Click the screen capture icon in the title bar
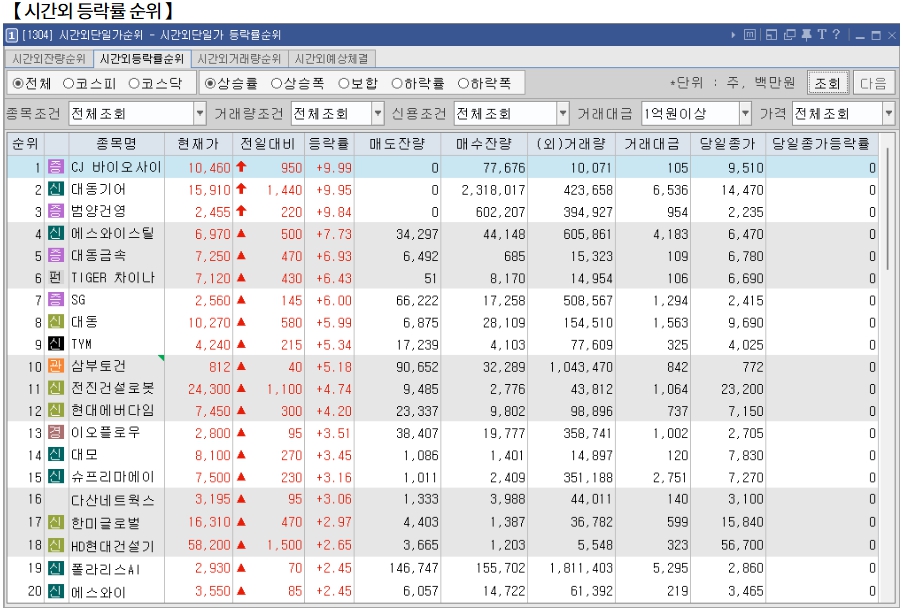This screenshot has width=903, height=611. (x=749, y=33)
